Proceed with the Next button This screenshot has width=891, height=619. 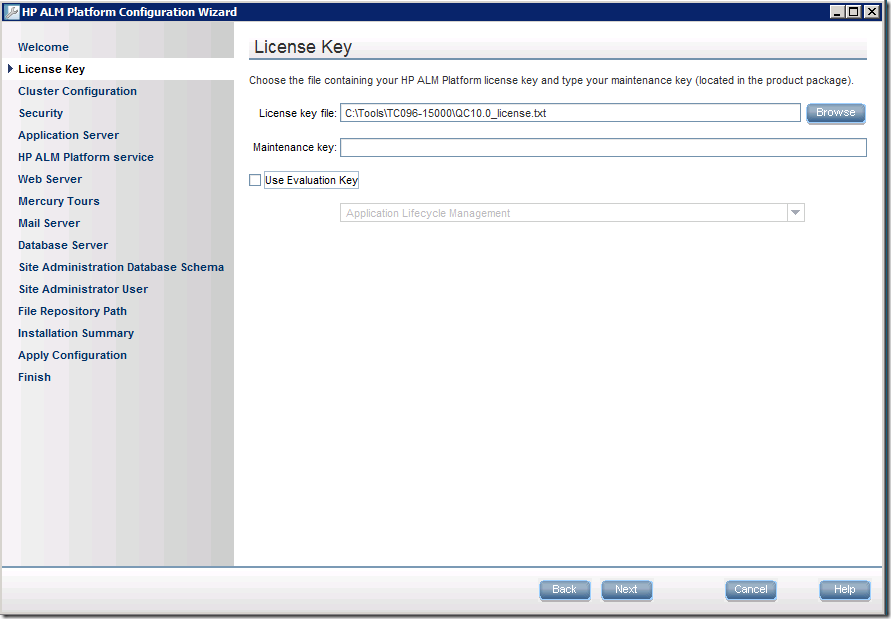coord(626,589)
